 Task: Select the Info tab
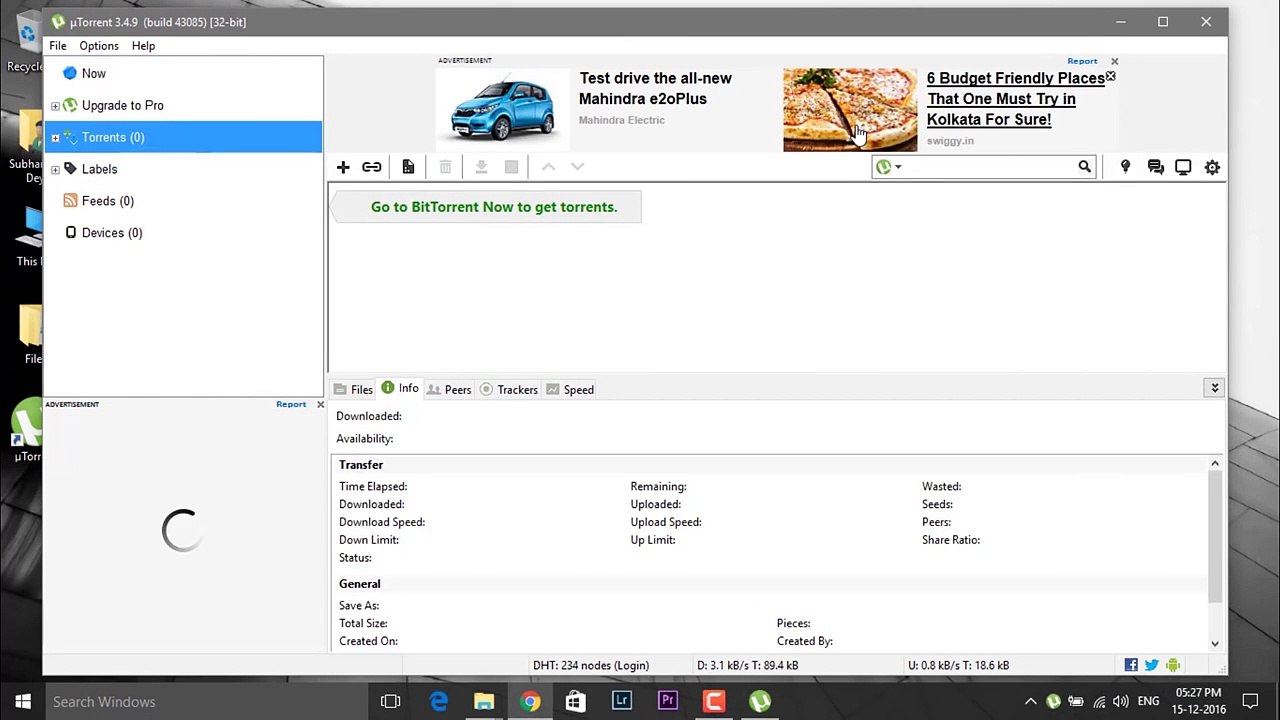click(x=400, y=388)
